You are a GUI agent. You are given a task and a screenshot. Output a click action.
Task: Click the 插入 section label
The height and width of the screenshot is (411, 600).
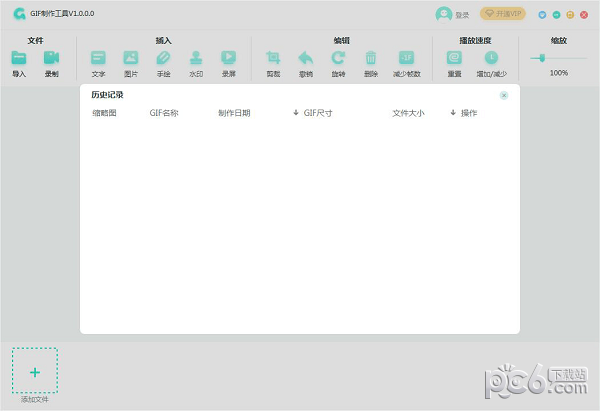coord(163,41)
